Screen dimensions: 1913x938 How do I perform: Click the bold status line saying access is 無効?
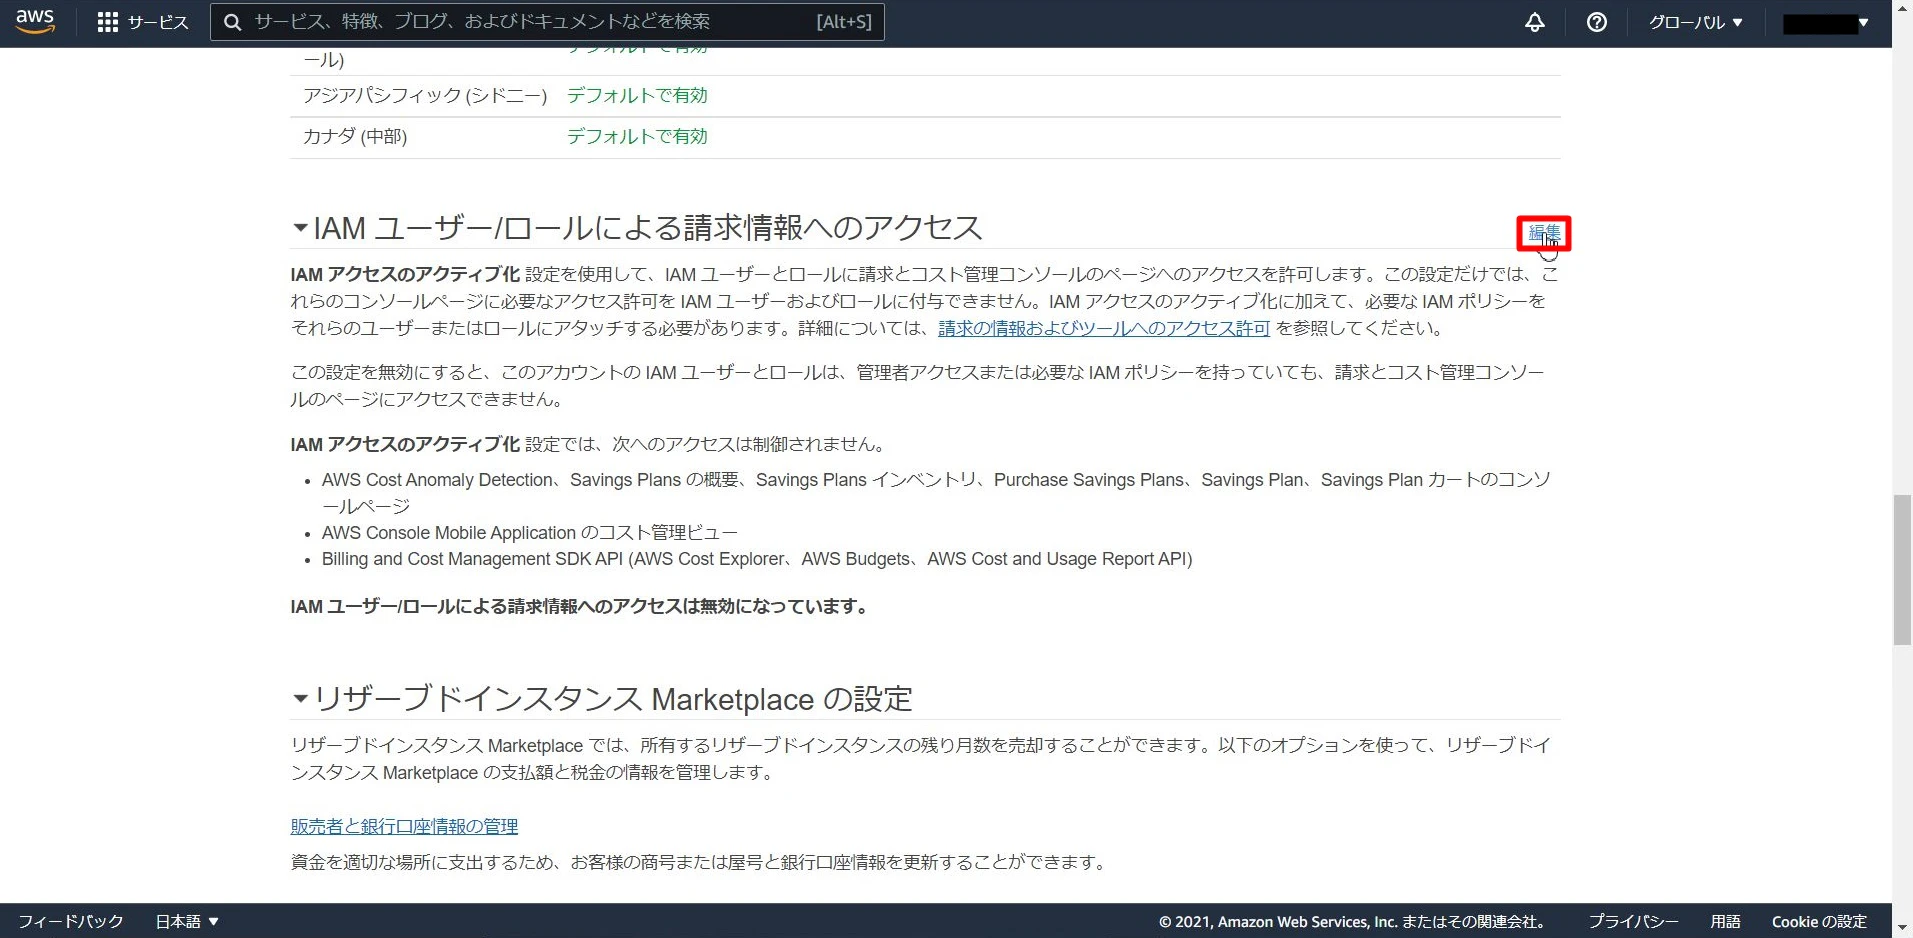[x=581, y=606]
